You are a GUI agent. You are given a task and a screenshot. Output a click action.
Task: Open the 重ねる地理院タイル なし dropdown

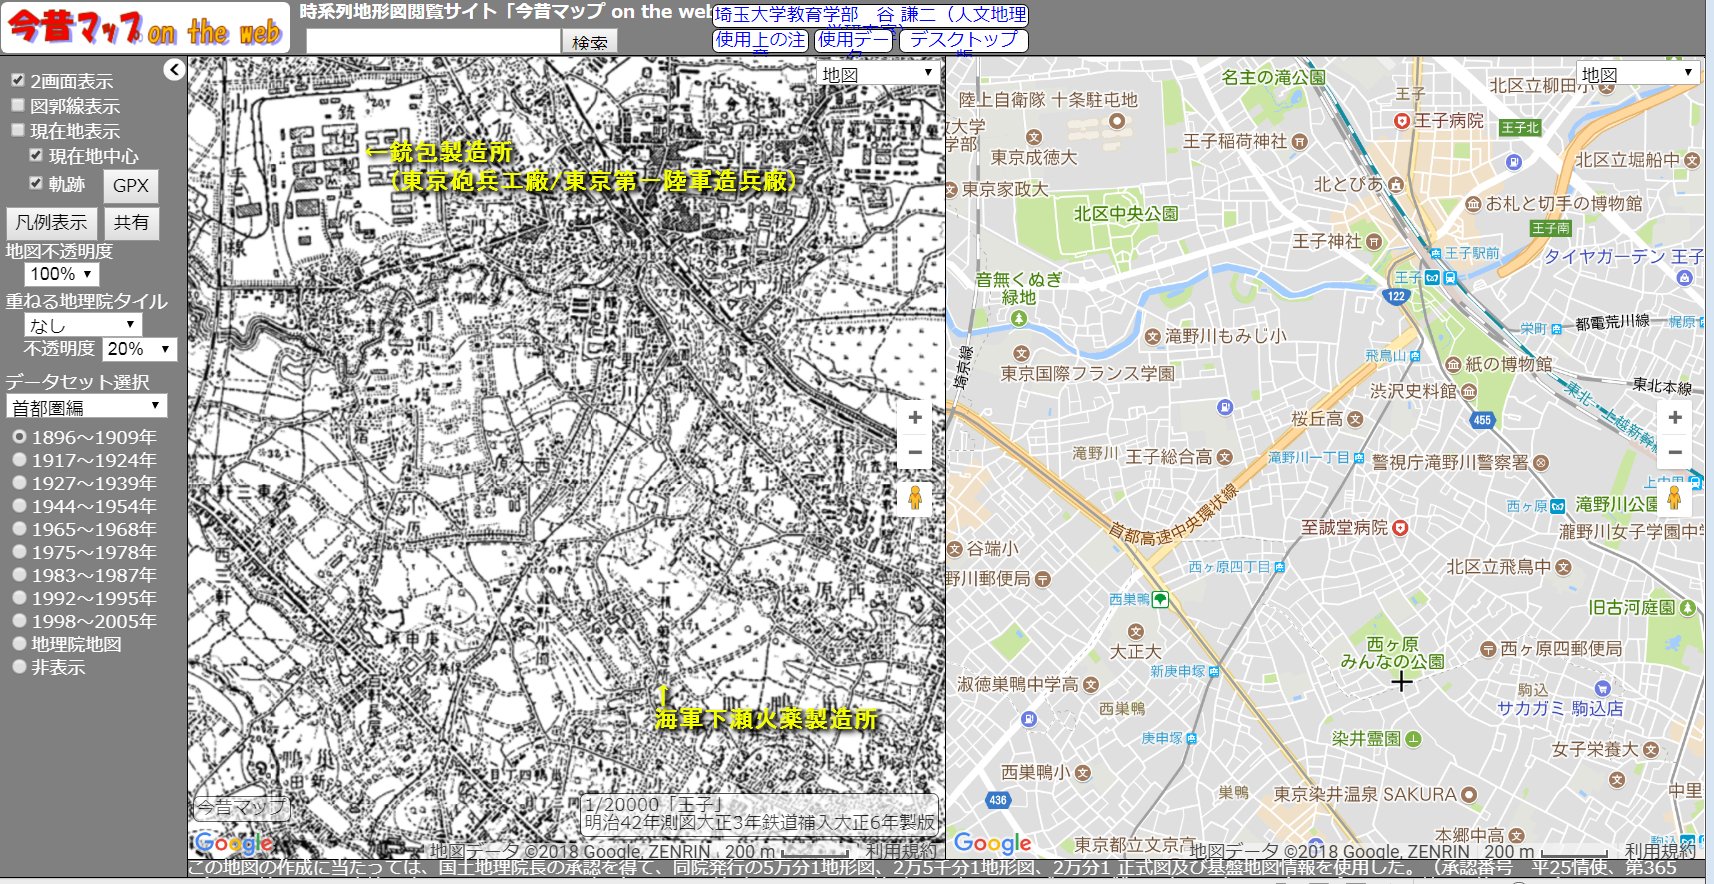[83, 325]
